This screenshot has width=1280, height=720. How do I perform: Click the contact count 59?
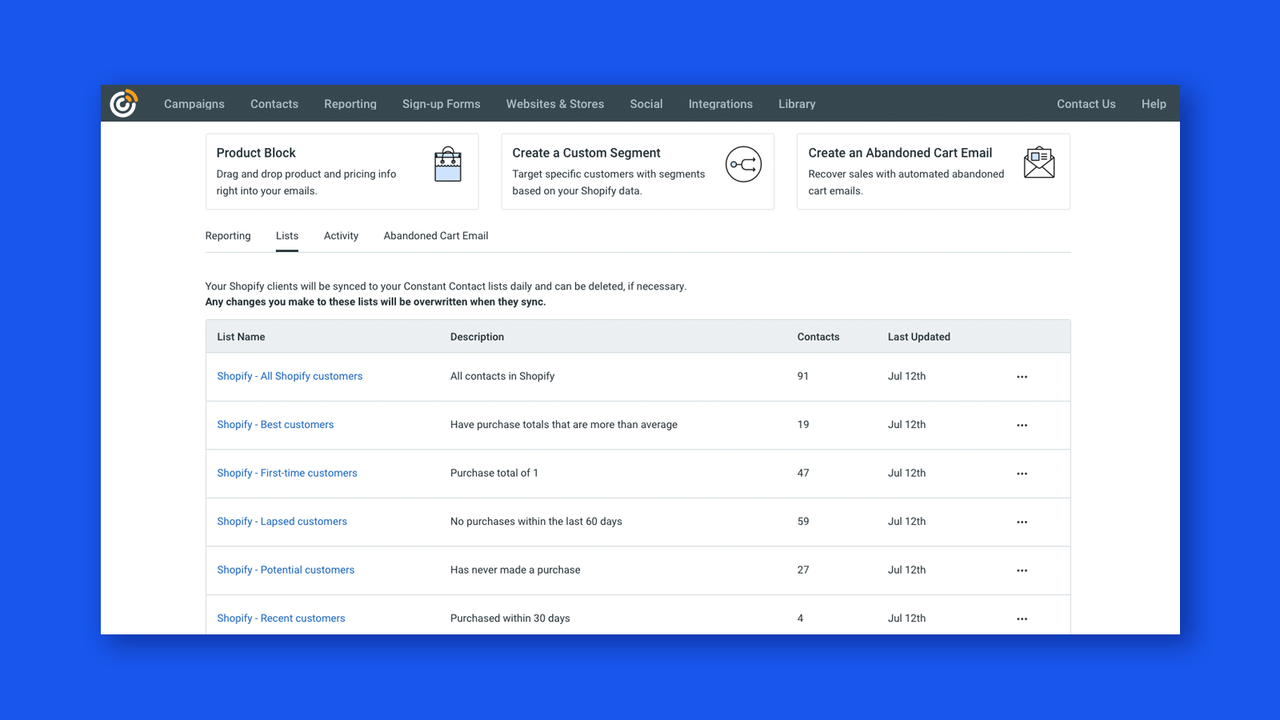[803, 521]
